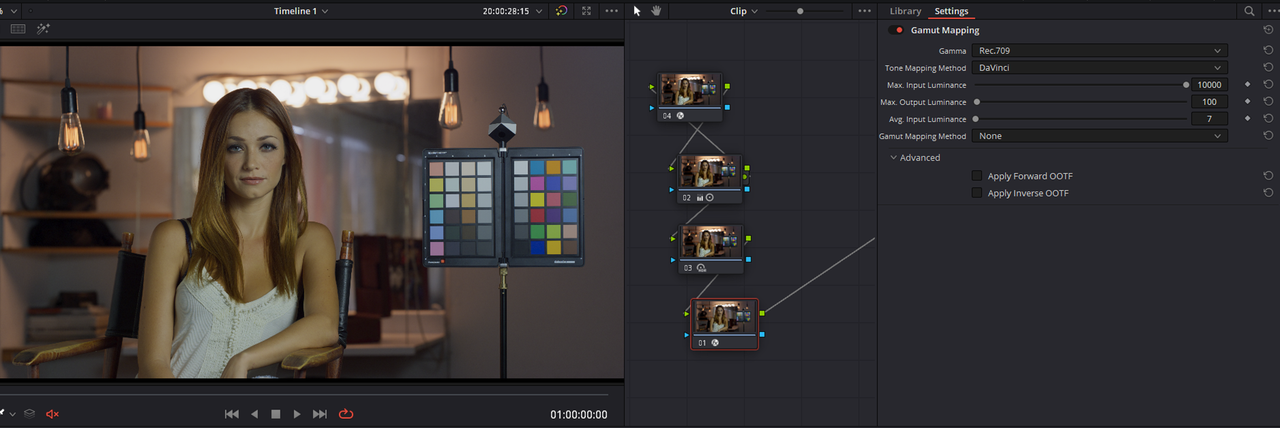Toggle the red loop playback button
This screenshot has height=428, width=1280.
[347, 413]
